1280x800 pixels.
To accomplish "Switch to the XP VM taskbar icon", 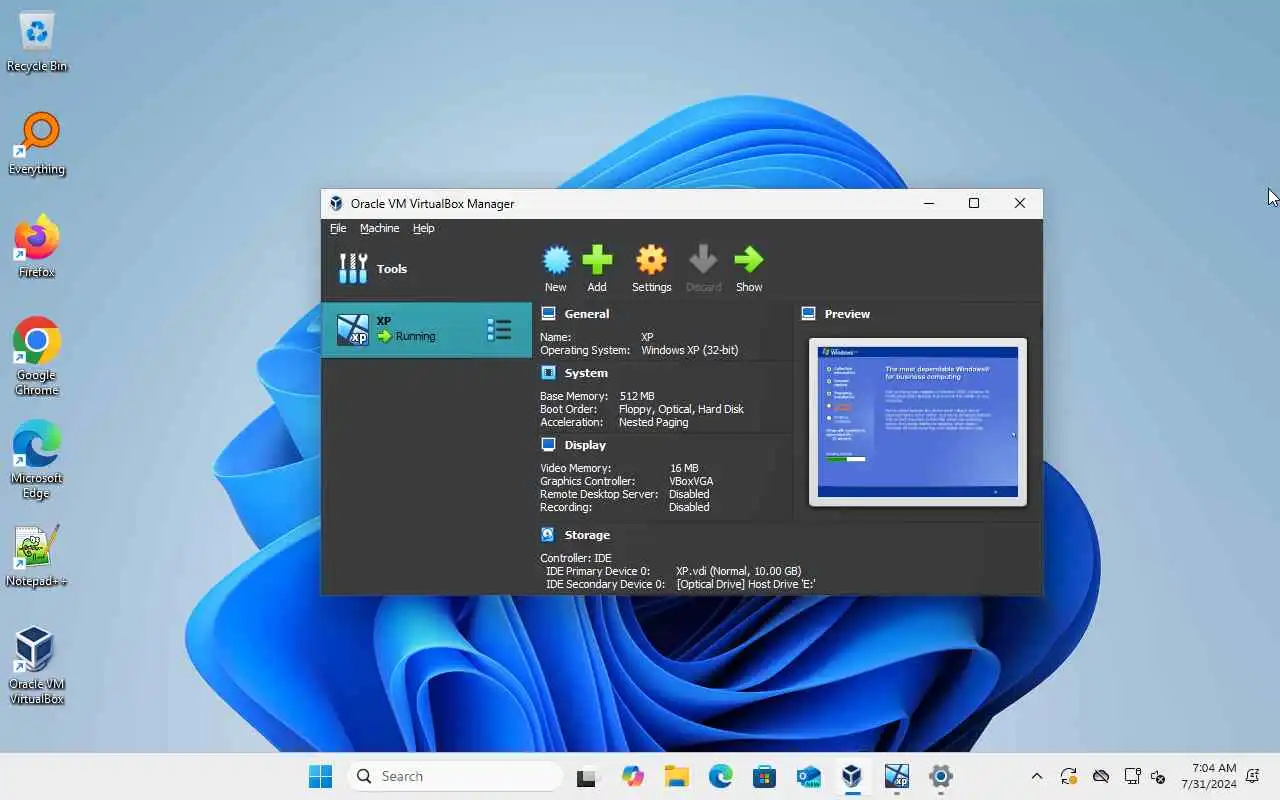I will pos(896,776).
